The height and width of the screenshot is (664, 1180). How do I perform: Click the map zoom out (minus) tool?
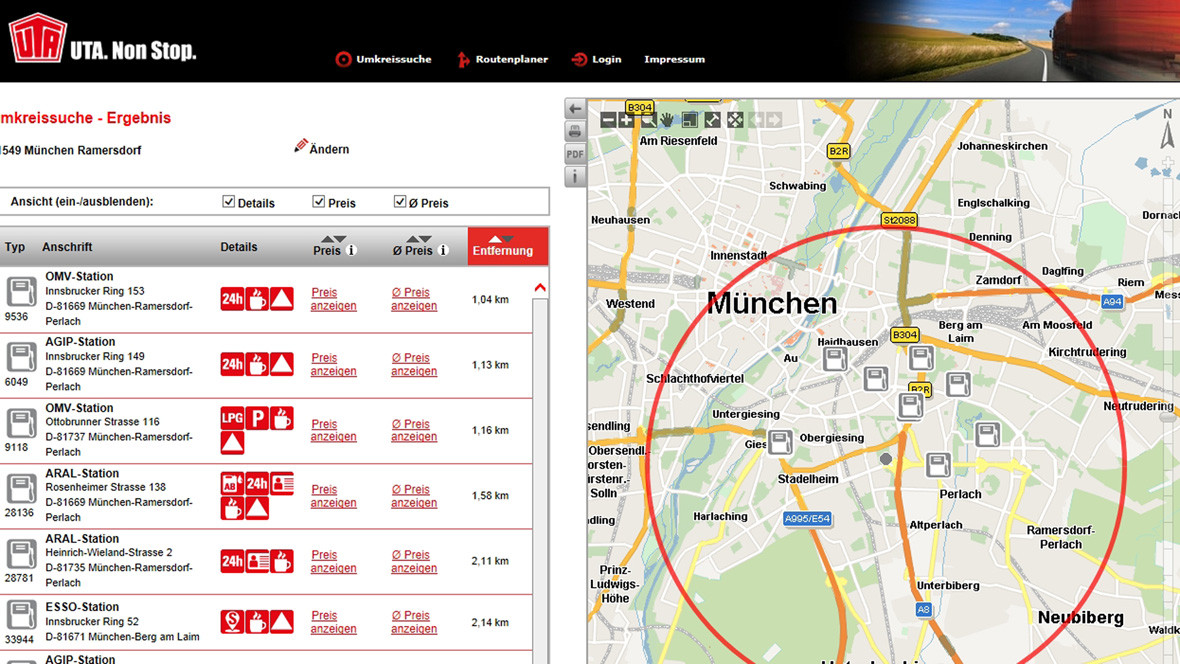click(608, 120)
